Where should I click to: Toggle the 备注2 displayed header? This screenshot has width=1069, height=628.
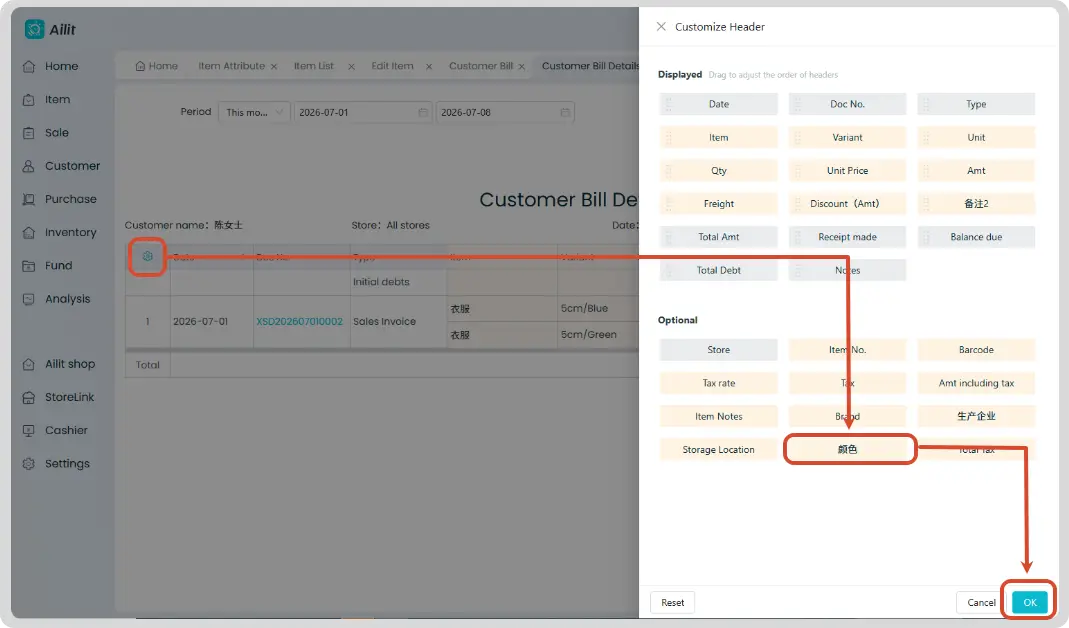coord(976,204)
